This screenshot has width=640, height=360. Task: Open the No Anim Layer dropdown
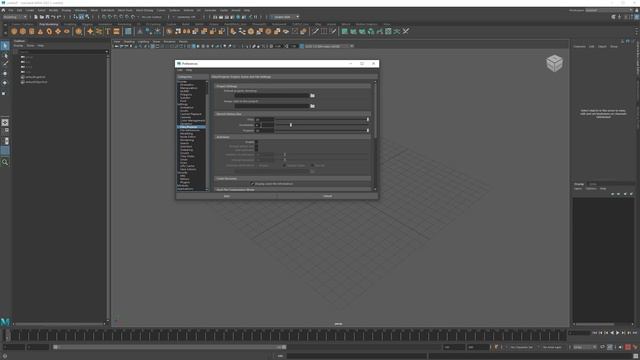point(552,347)
